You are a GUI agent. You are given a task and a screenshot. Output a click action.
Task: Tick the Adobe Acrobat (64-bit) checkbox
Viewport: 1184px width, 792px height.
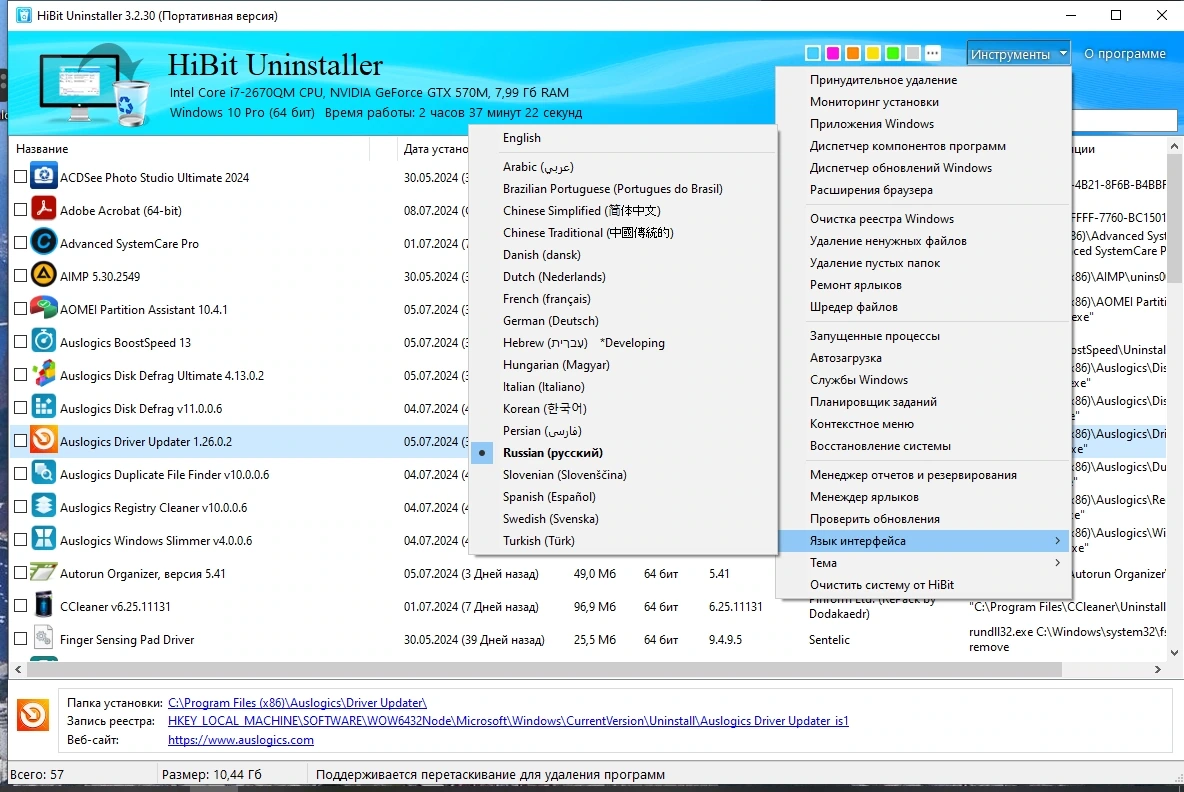21,210
